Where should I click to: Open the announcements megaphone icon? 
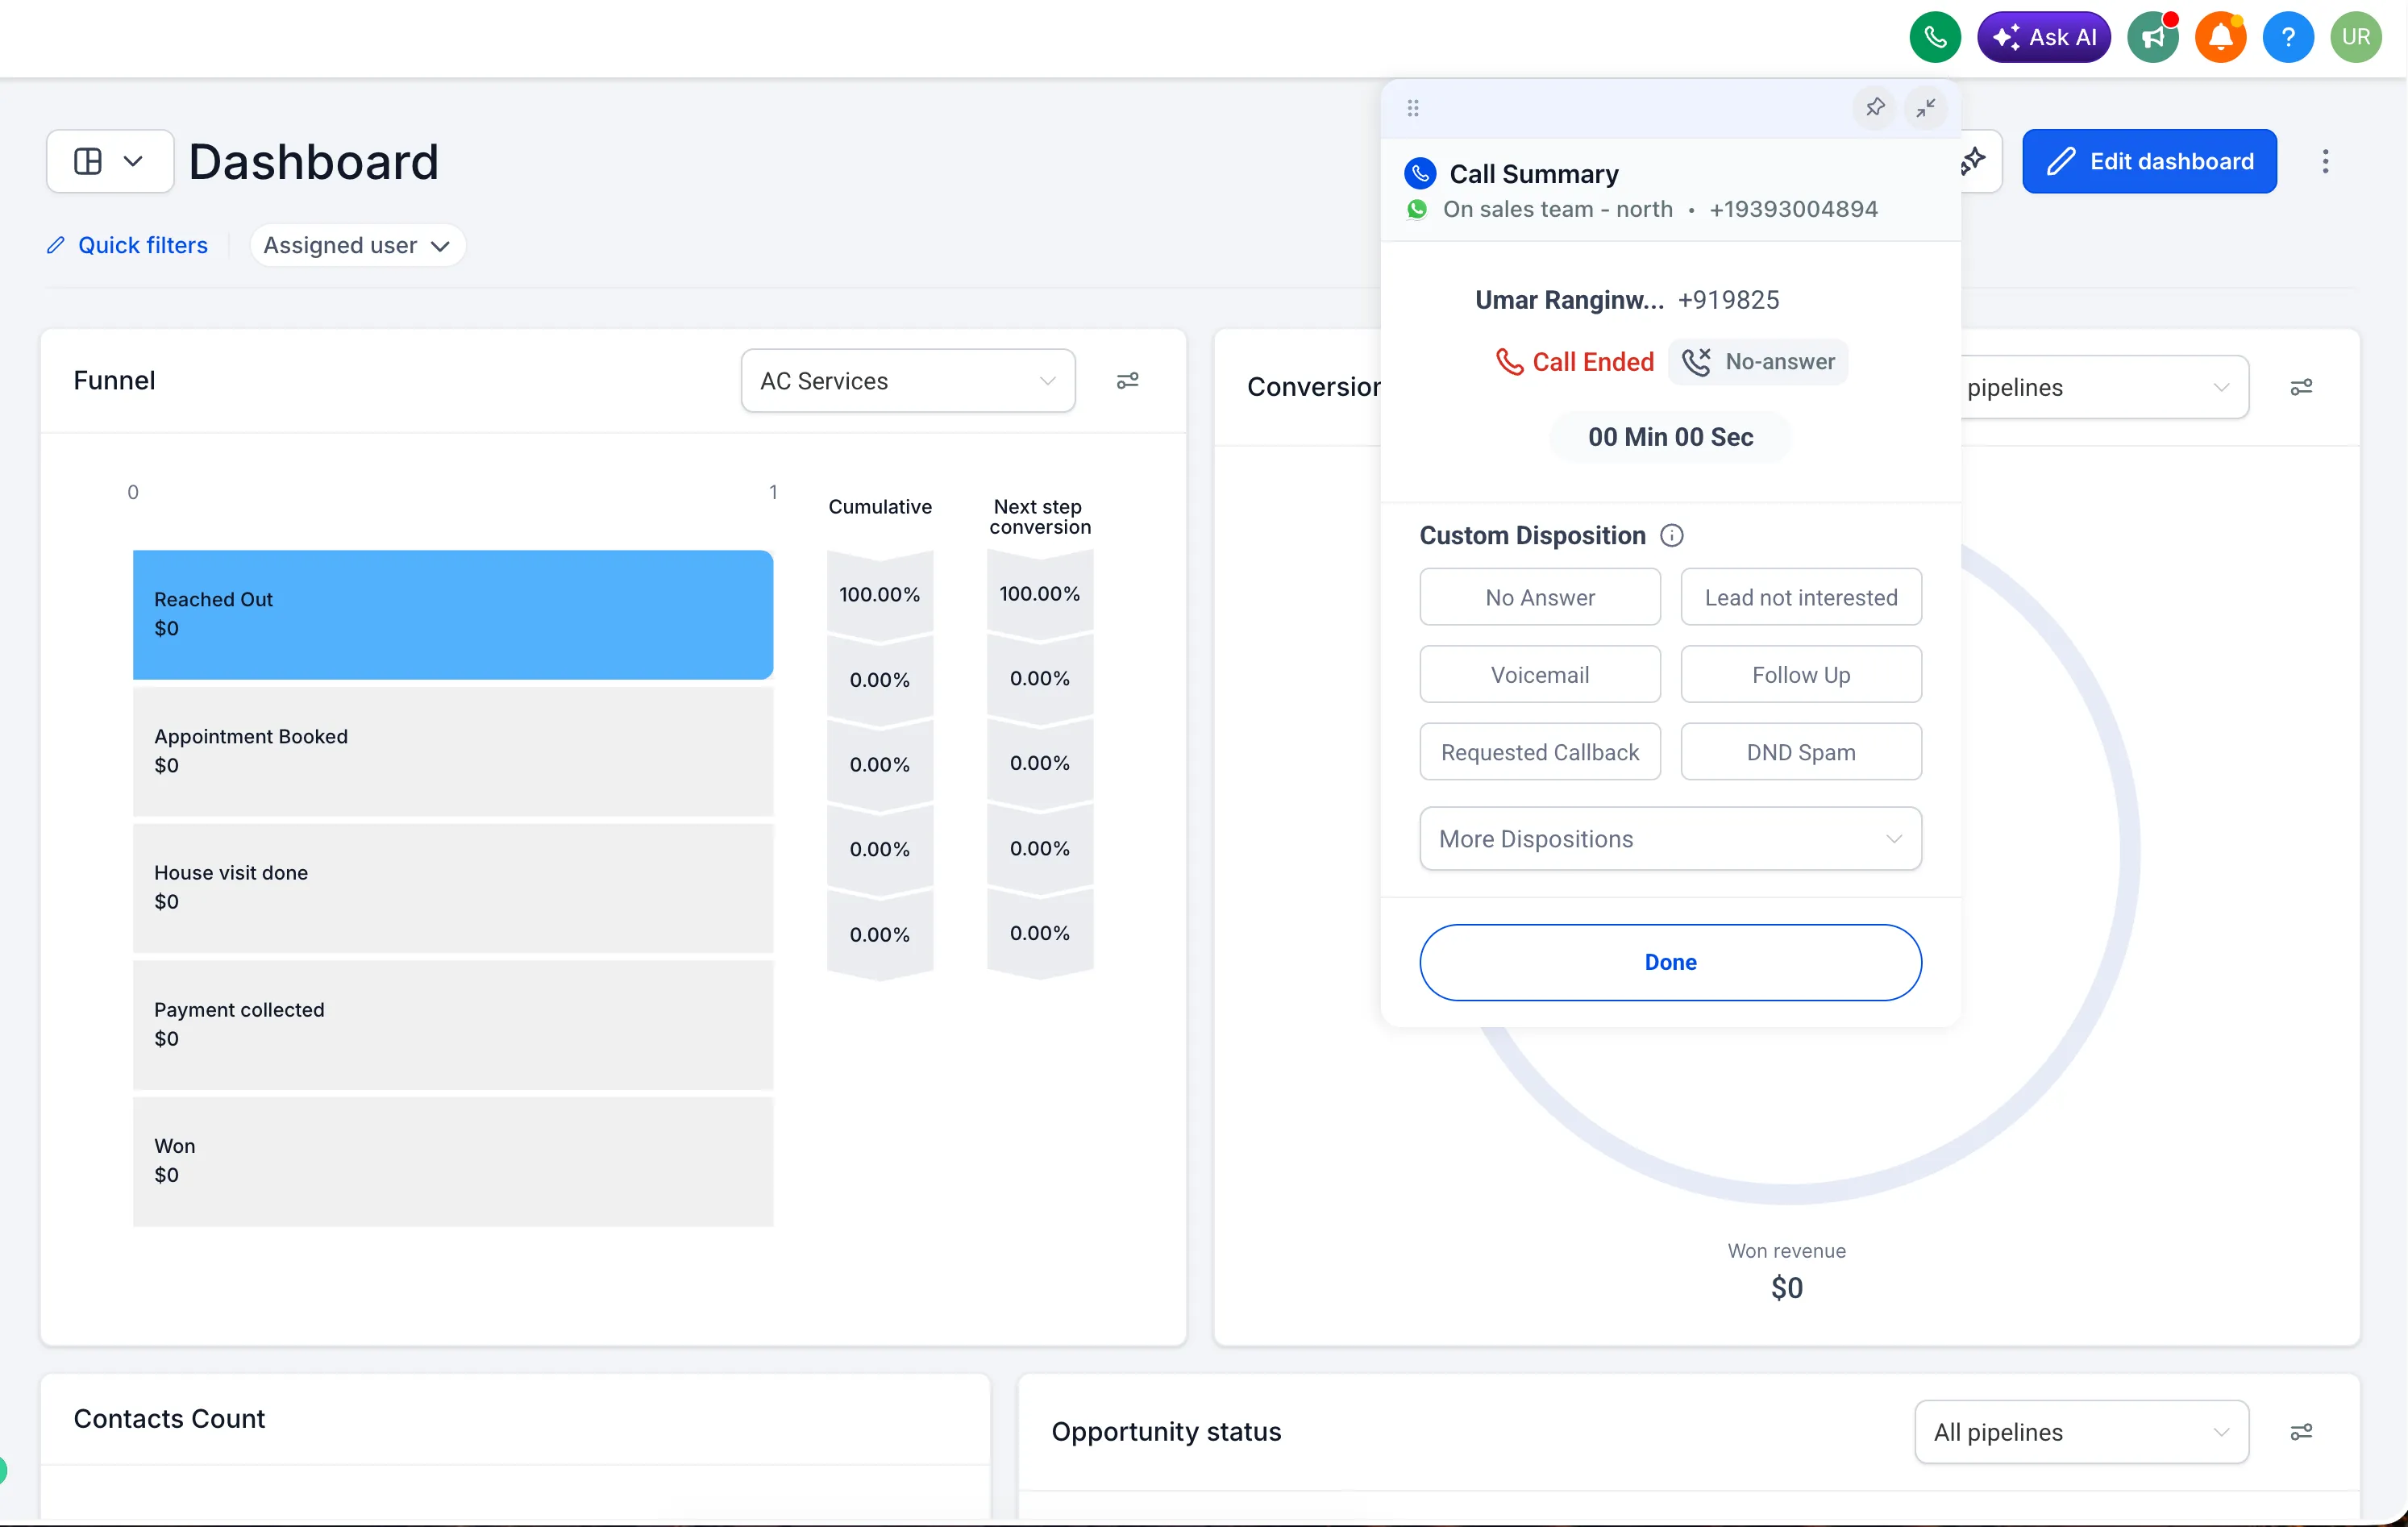tap(2153, 38)
